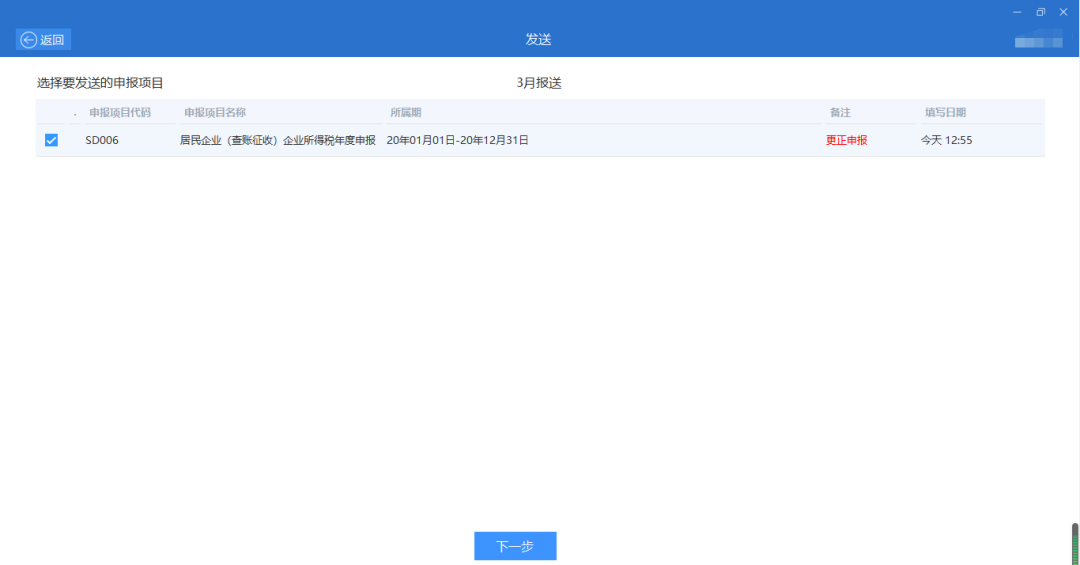
Task: Sort by 备注 column header
Action: point(840,112)
